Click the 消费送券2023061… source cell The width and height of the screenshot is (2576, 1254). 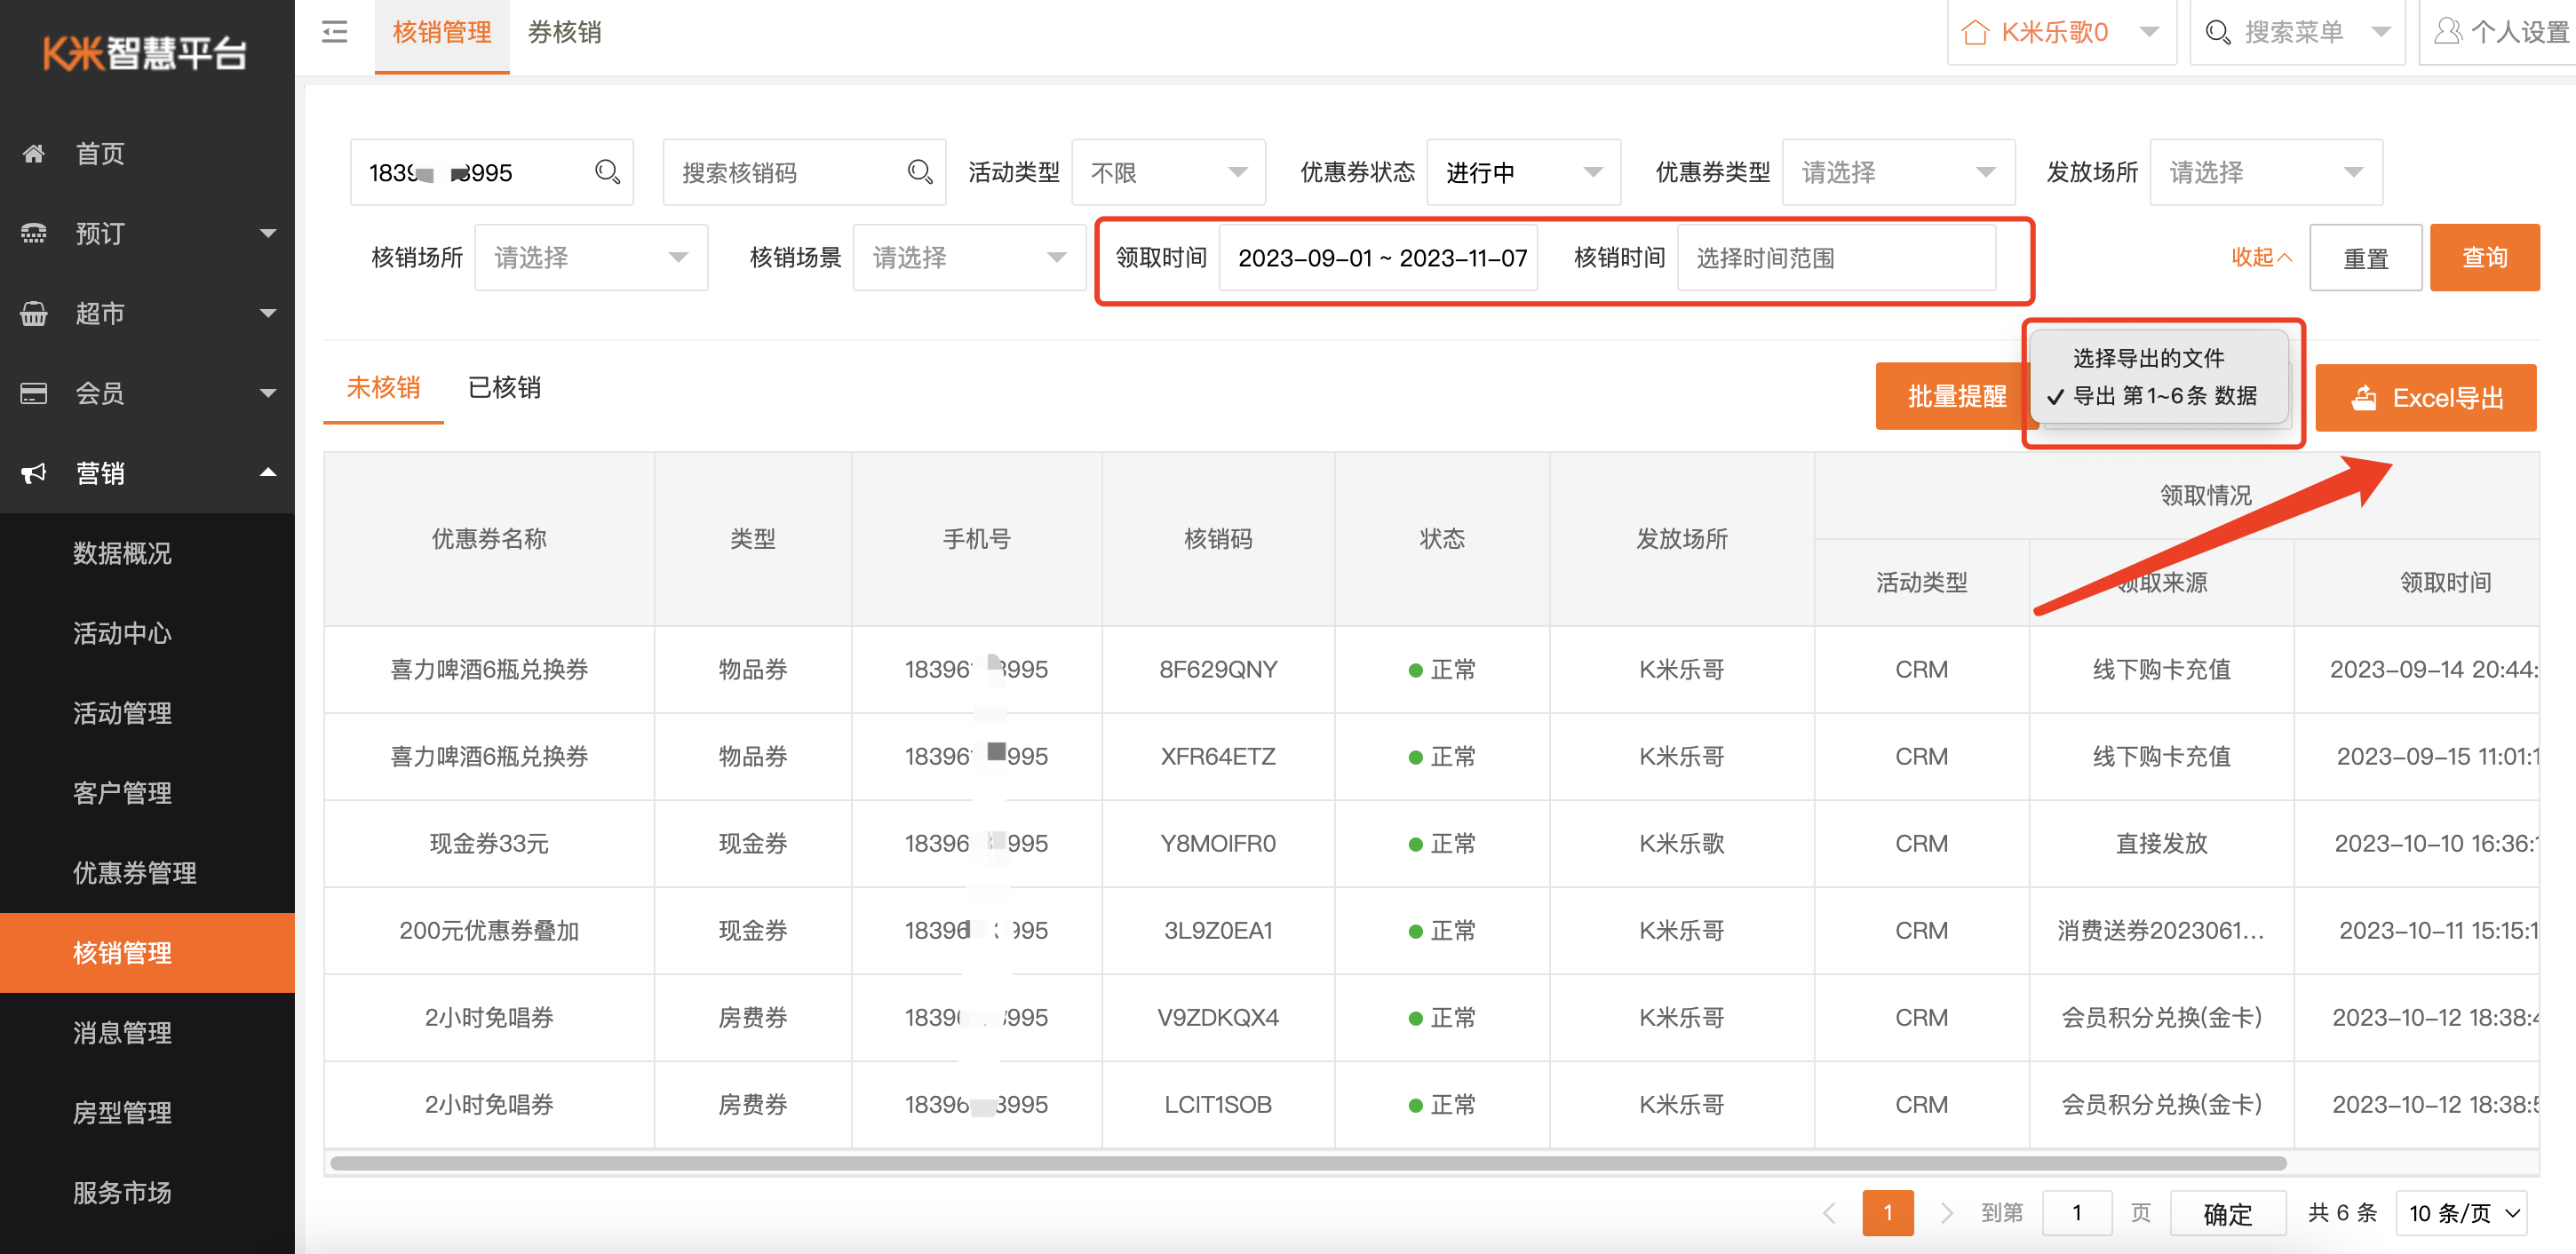[2161, 930]
